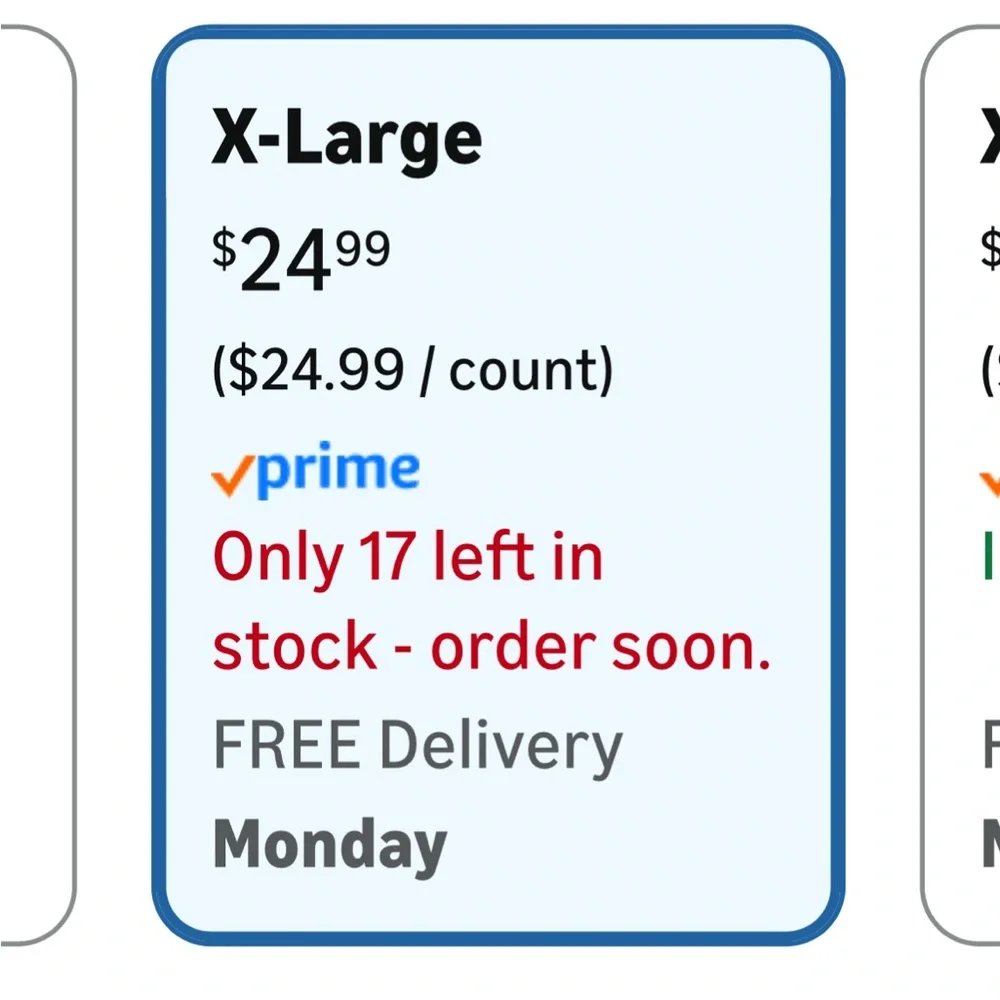Click the partial price on right card

tap(990, 249)
